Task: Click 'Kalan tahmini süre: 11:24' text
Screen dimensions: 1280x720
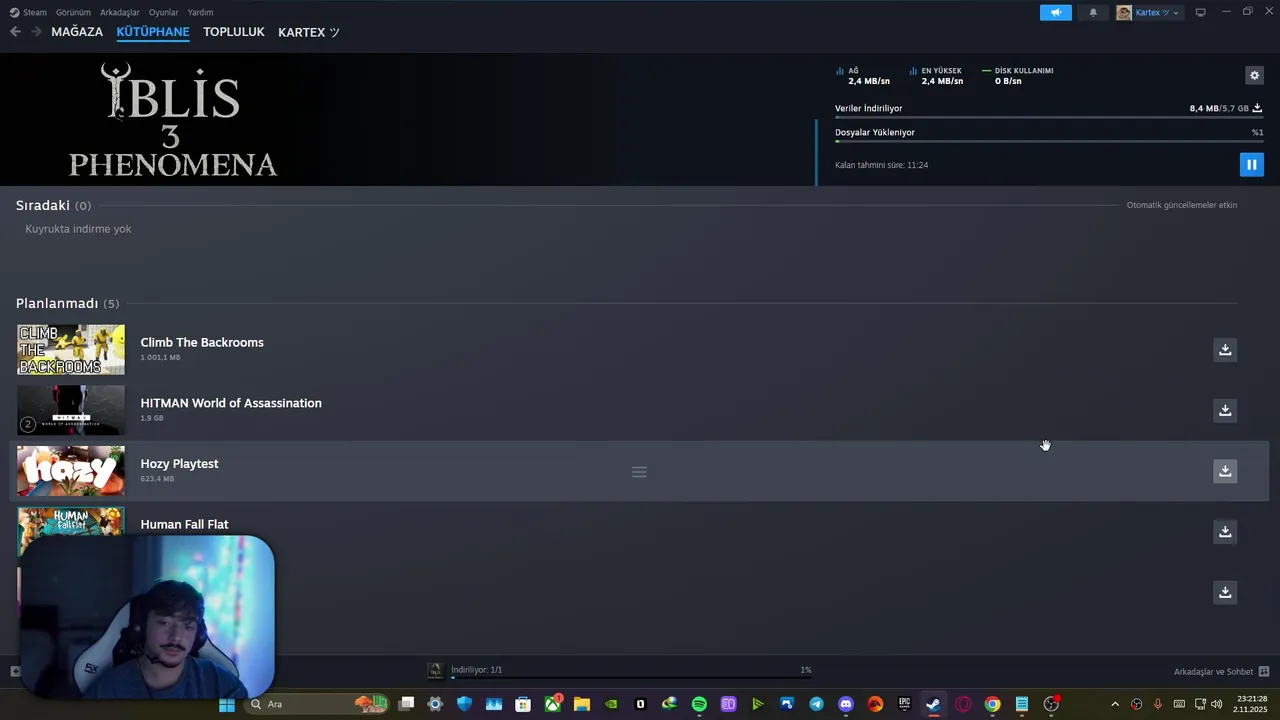Action: point(881,165)
